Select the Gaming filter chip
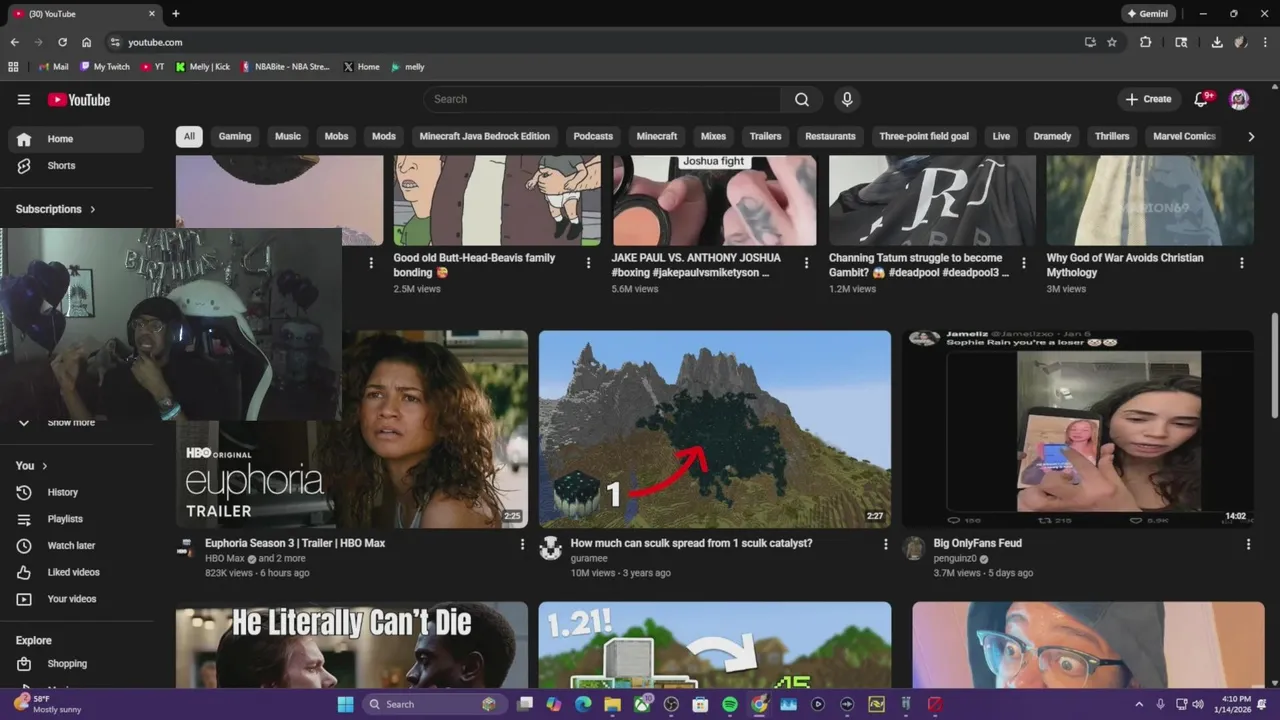This screenshot has width=1280, height=720. [235, 137]
